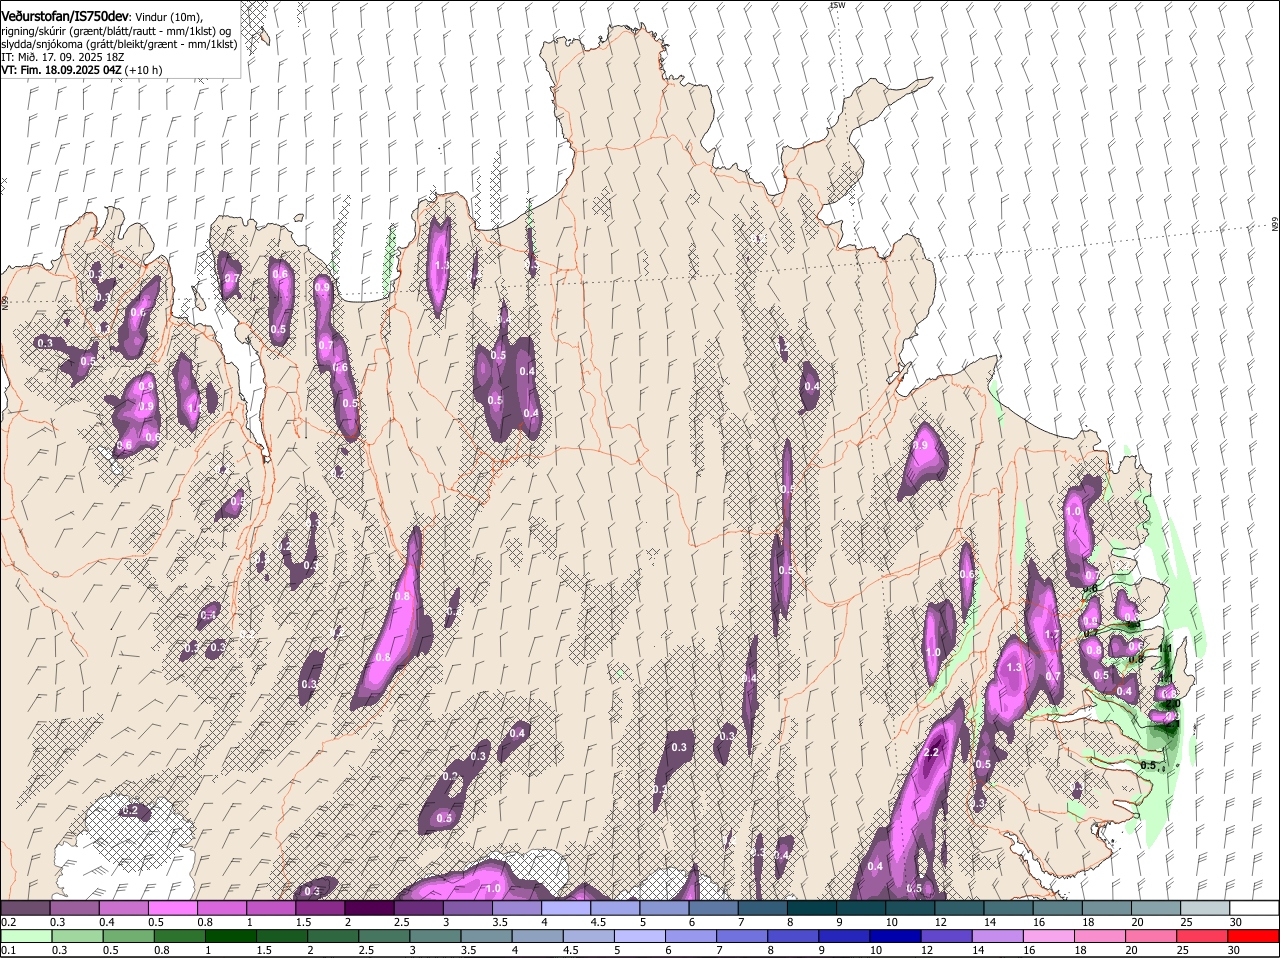The height and width of the screenshot is (958, 1280).
Task: Click the pale green rain swatch starting at 0.1
Action: pos(26,937)
